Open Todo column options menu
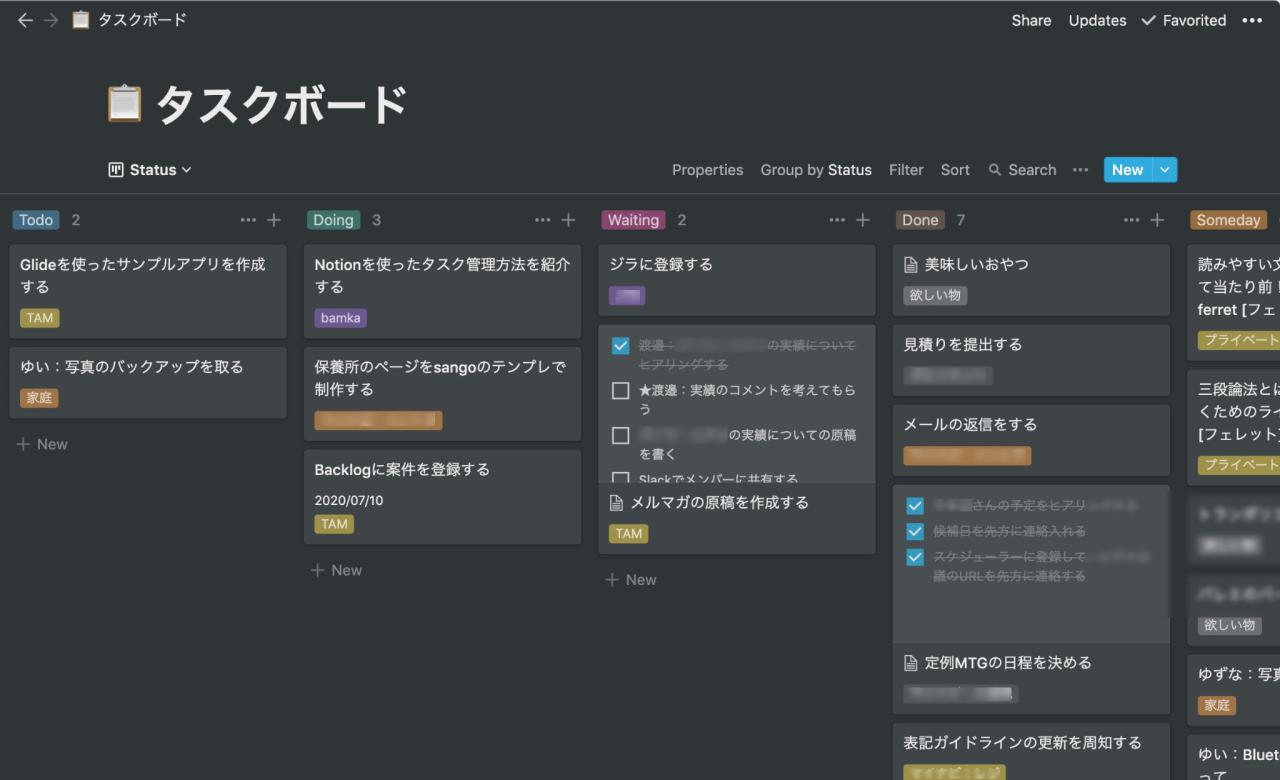Image resolution: width=1280 pixels, height=780 pixels. pyautogui.click(x=248, y=220)
